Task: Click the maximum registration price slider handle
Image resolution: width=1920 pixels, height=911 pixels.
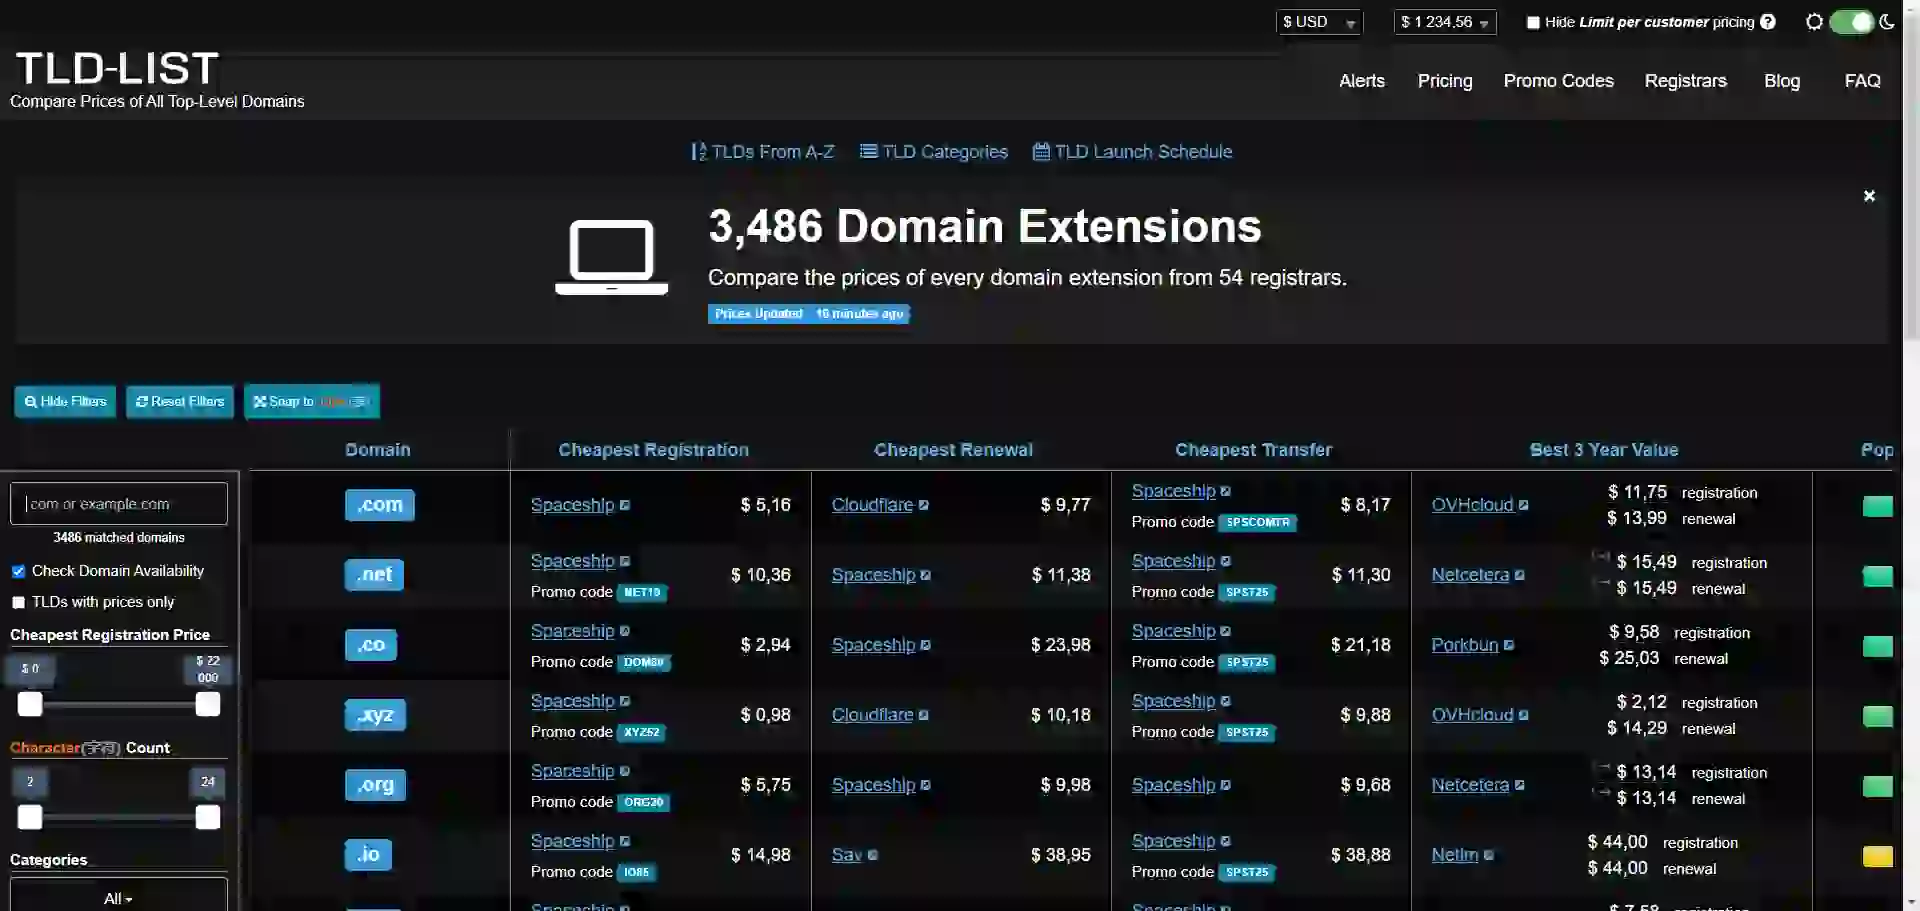Action: click(208, 705)
